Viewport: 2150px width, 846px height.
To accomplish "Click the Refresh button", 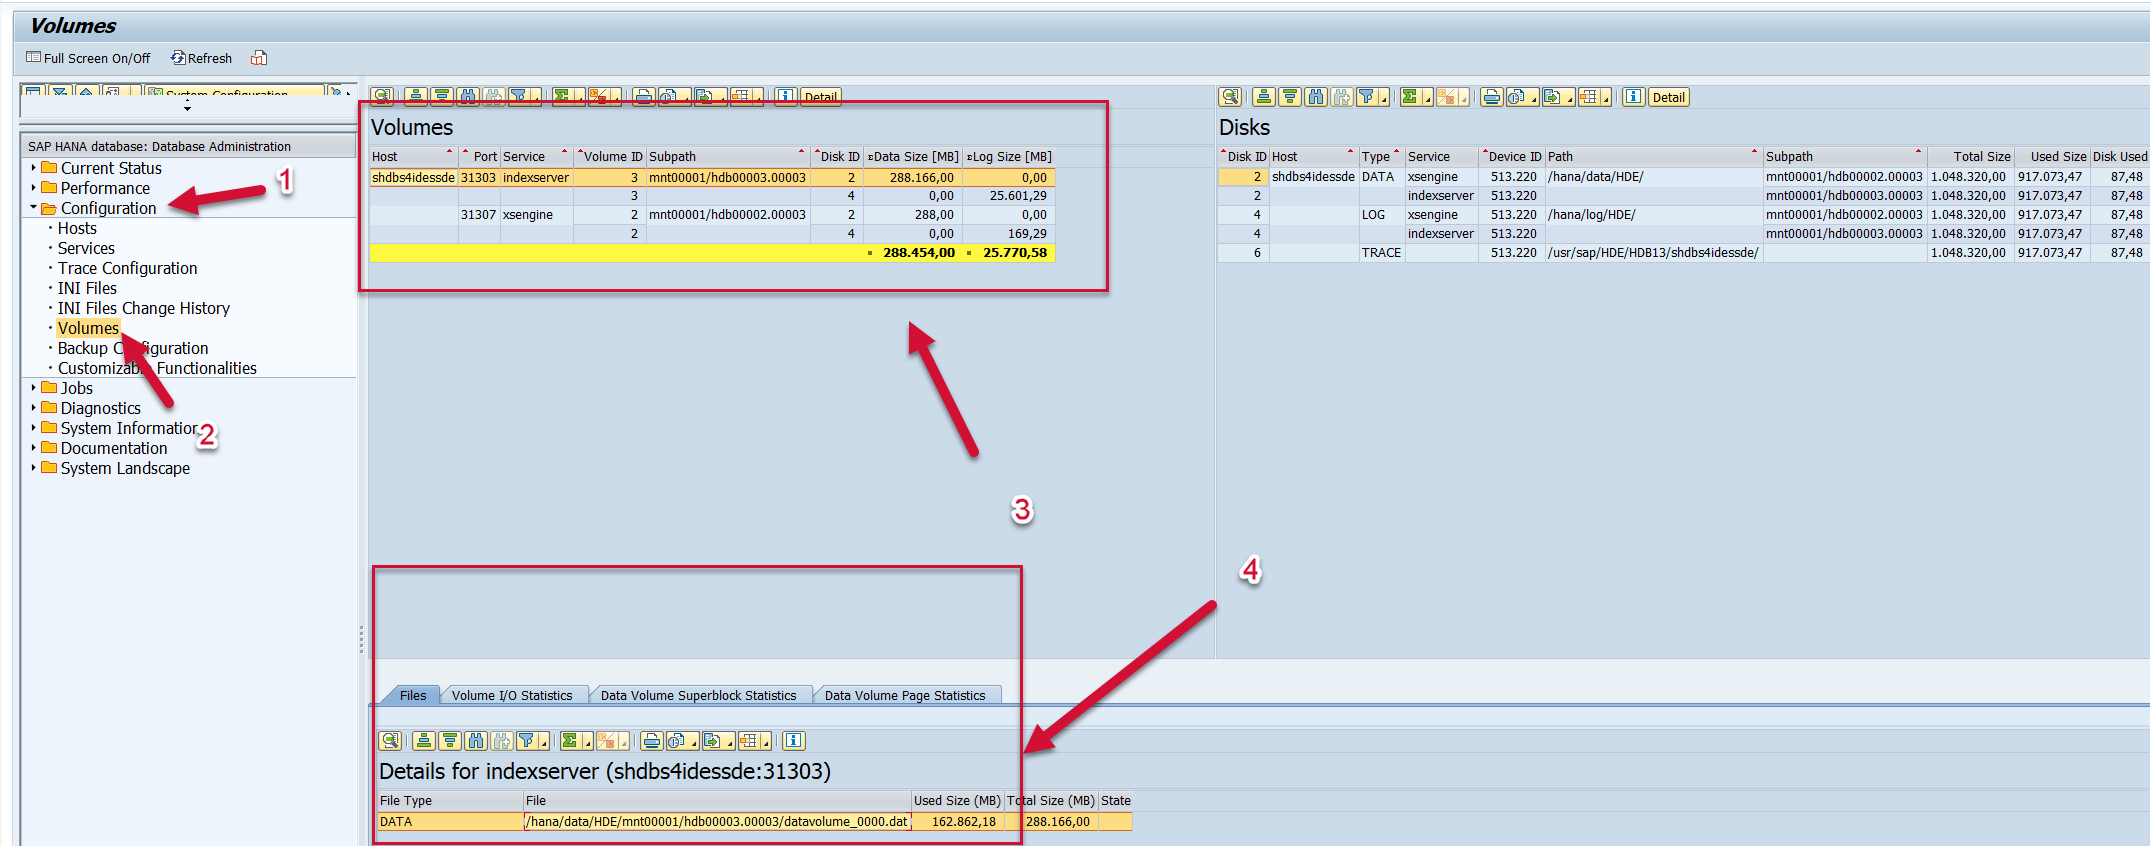I will pyautogui.click(x=201, y=58).
